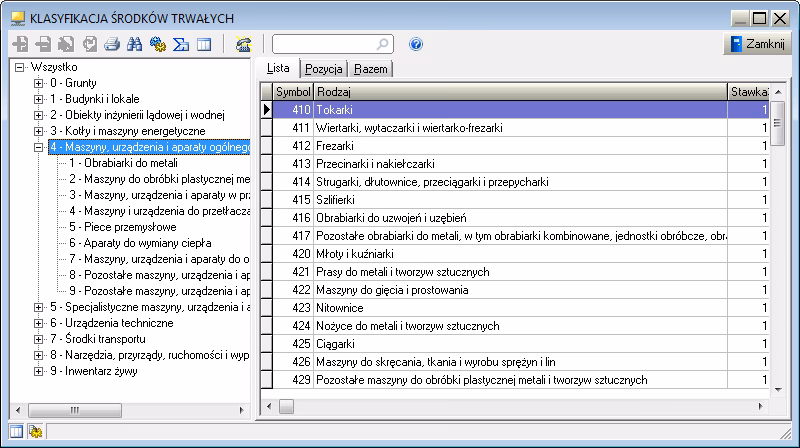This screenshot has width=800, height=448.
Task: Select row 415 Szlifierki in the list
Action: tap(520, 199)
